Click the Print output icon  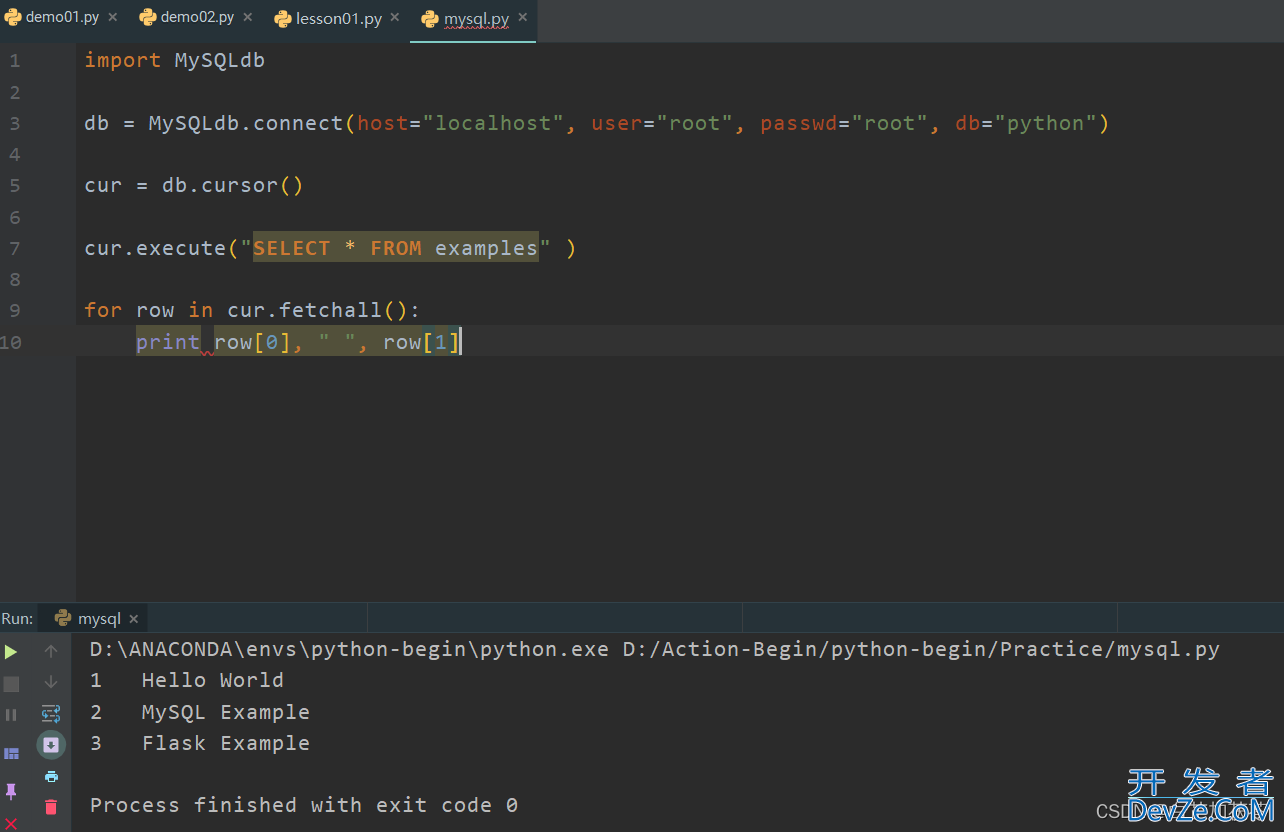(x=51, y=776)
